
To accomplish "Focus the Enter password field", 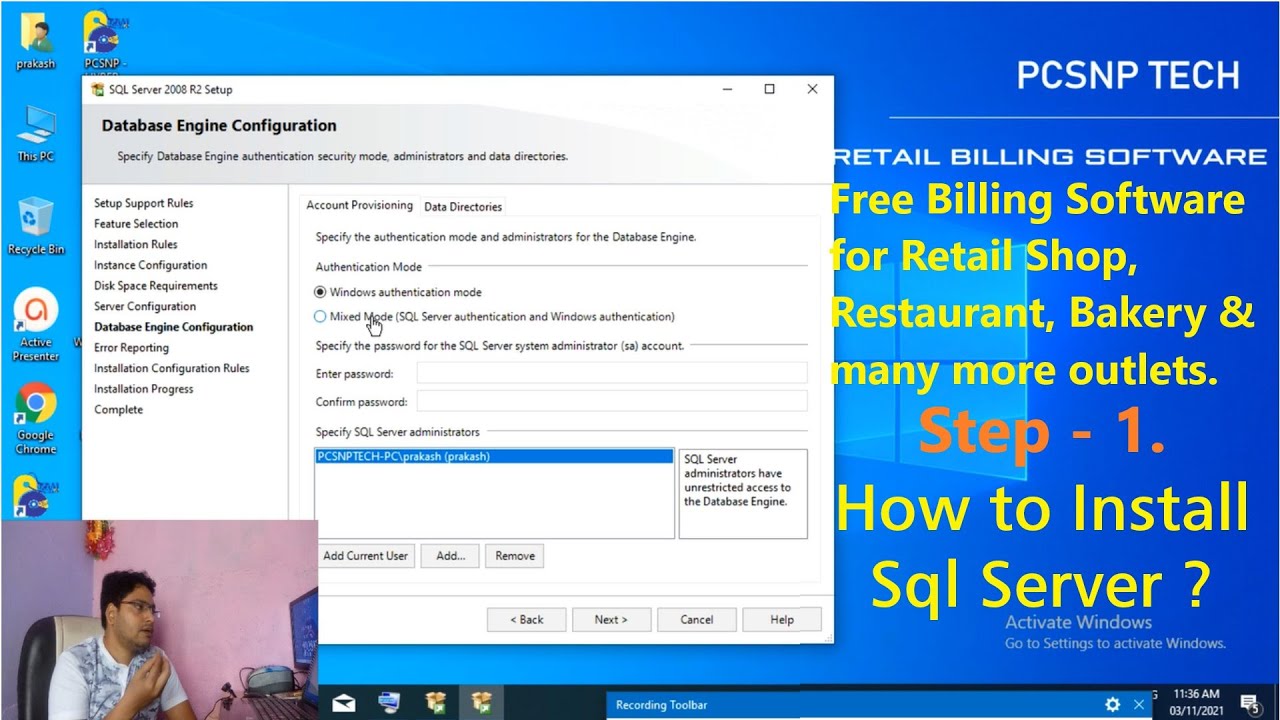I will 612,373.
